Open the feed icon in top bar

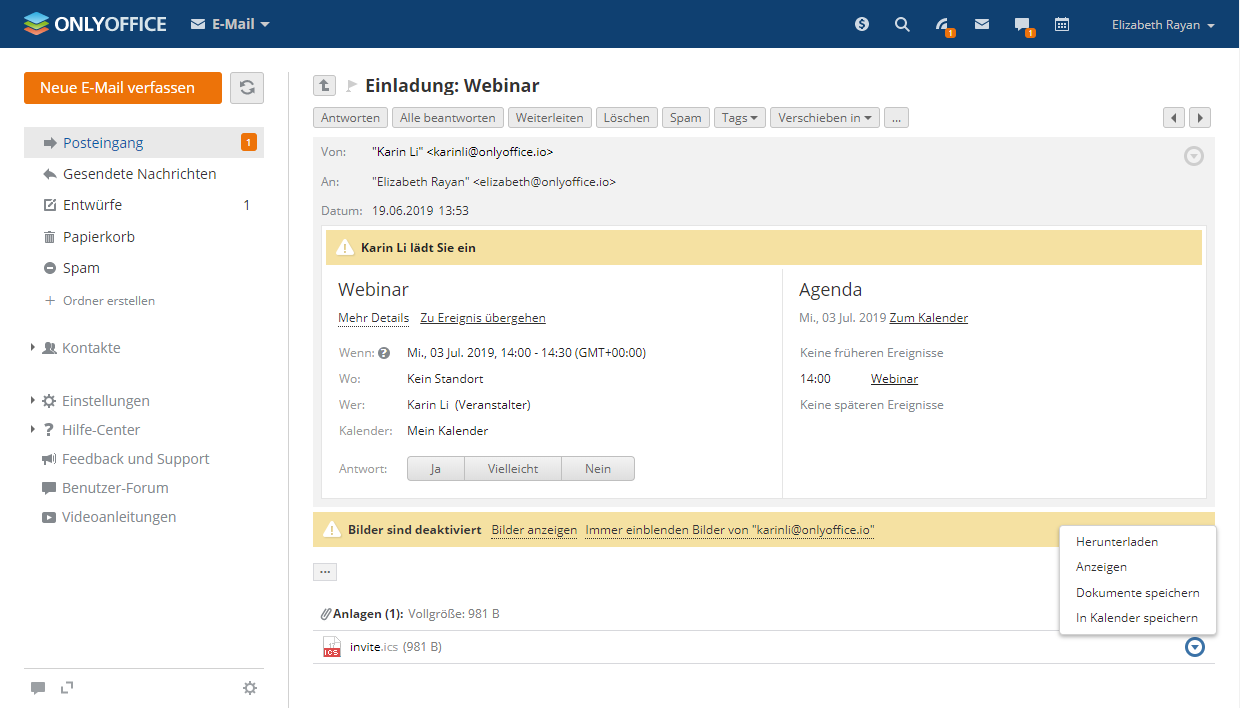pos(942,25)
